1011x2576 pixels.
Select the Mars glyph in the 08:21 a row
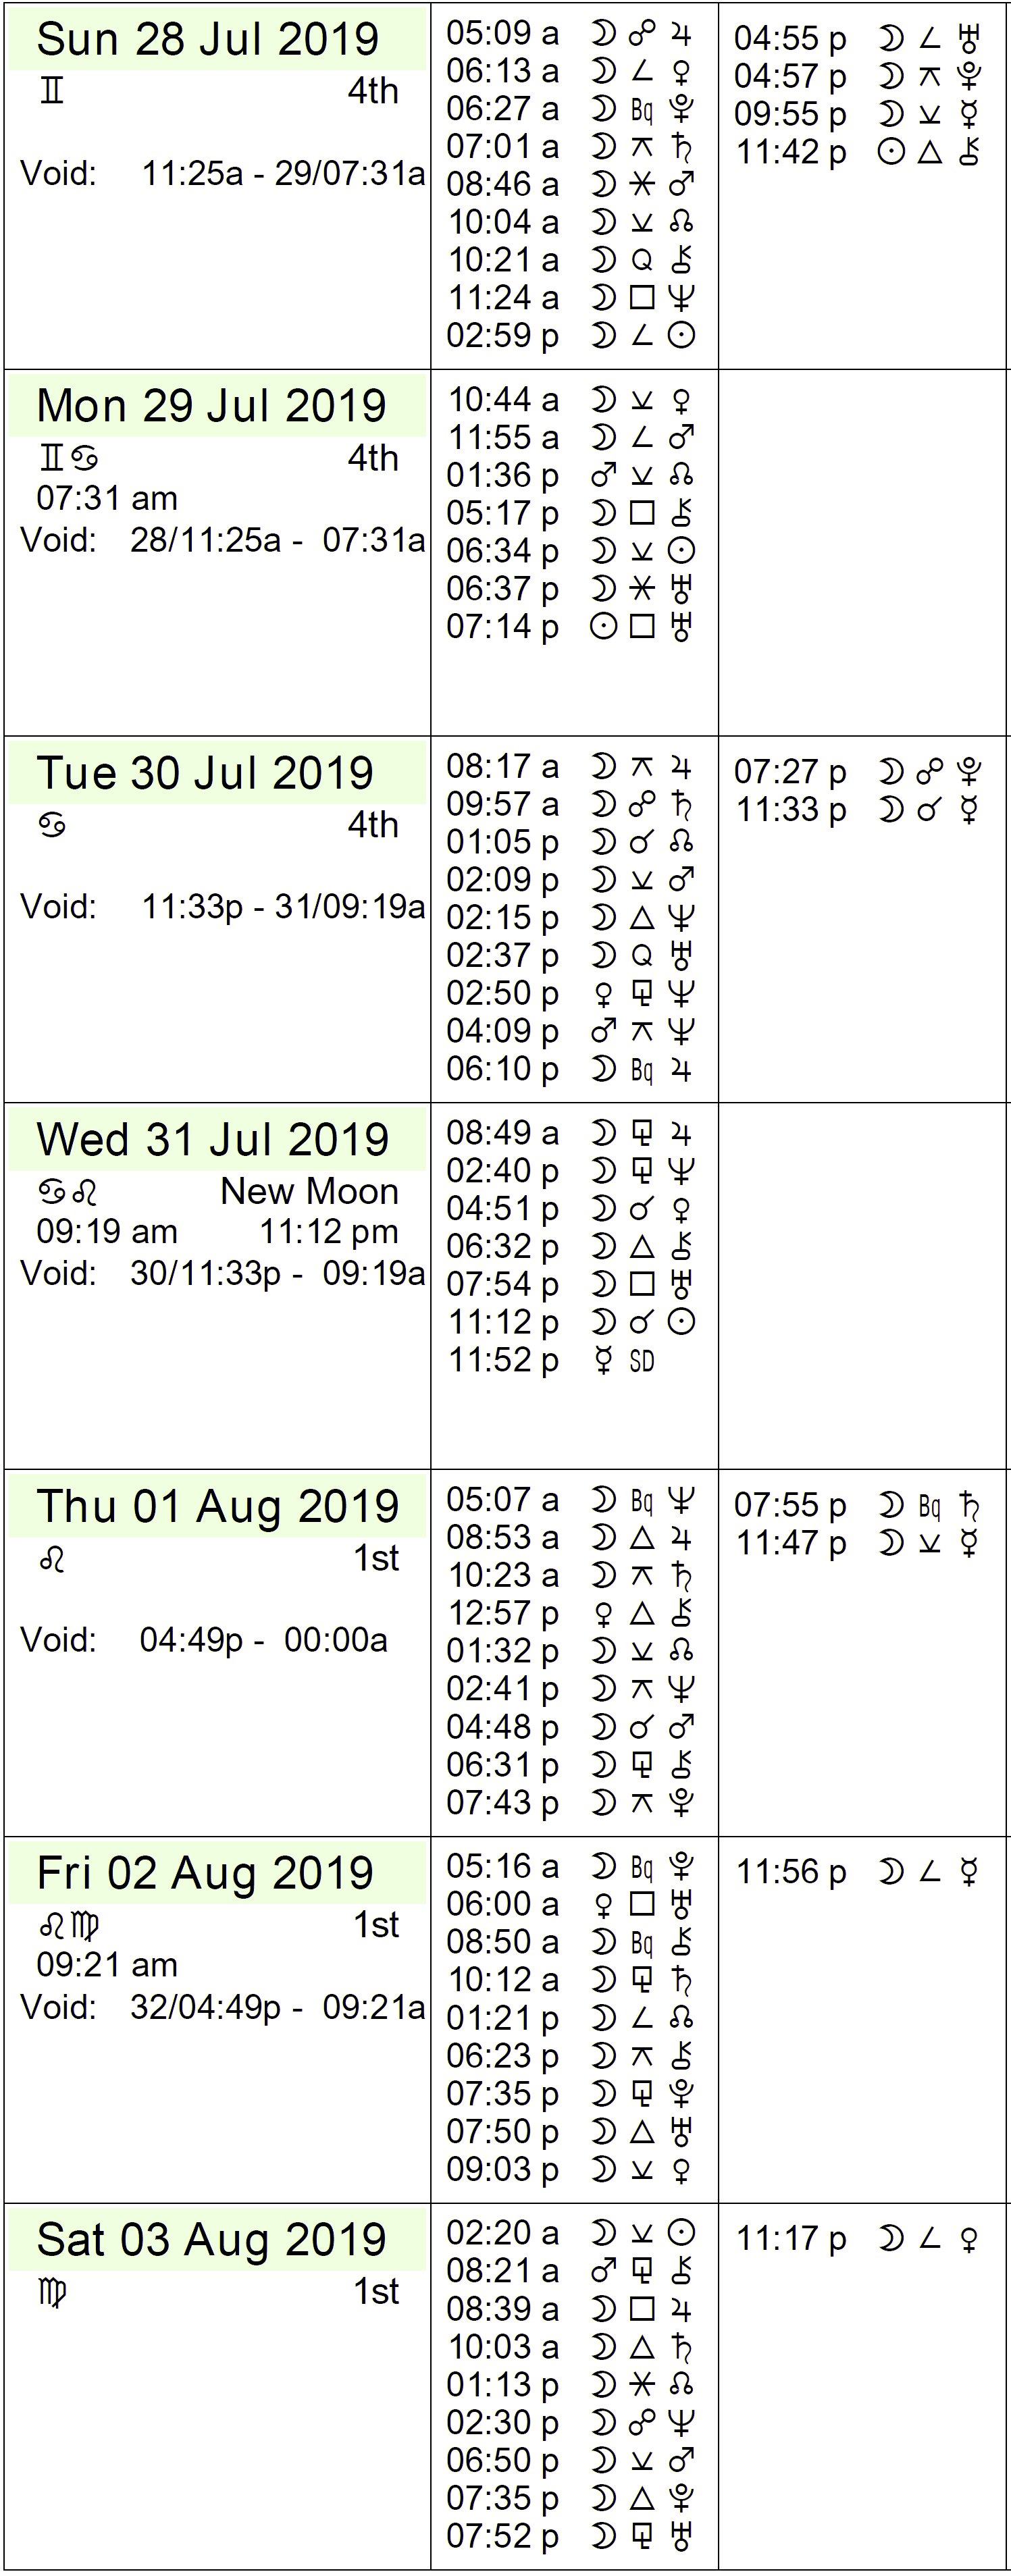coord(603,2271)
